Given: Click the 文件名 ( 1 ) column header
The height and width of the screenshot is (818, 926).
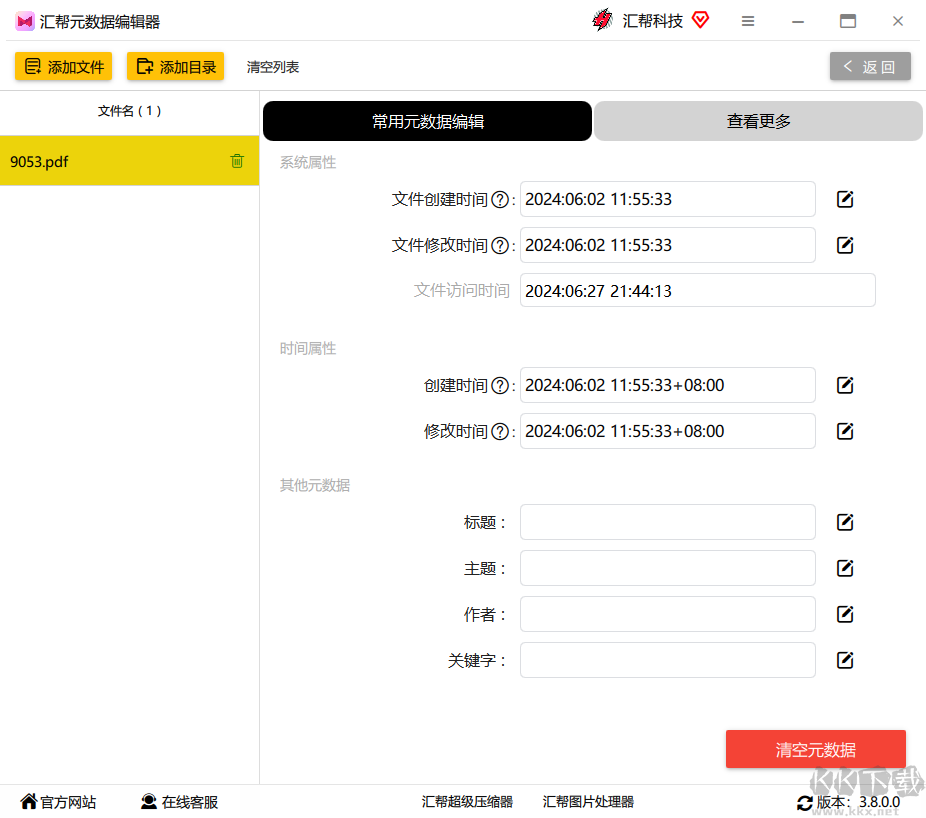Looking at the screenshot, I should click(129, 111).
